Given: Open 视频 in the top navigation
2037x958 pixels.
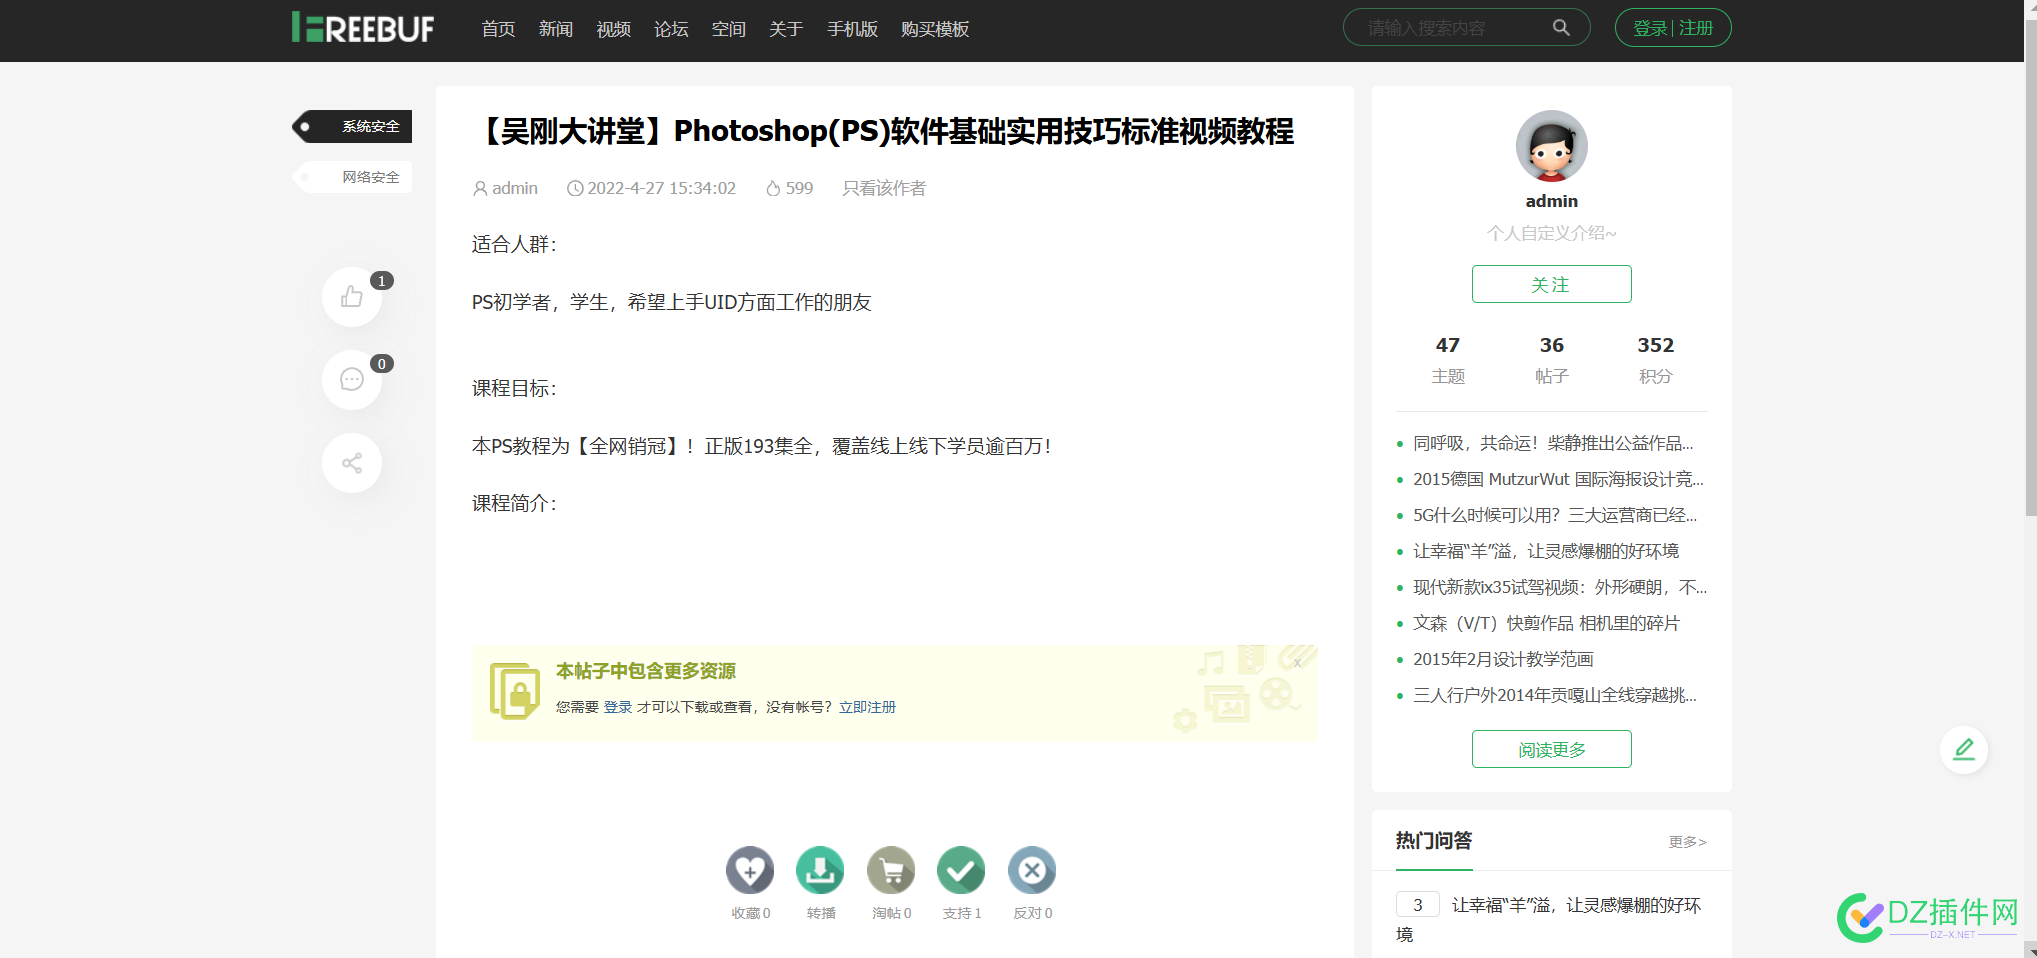Looking at the screenshot, I should click(614, 29).
